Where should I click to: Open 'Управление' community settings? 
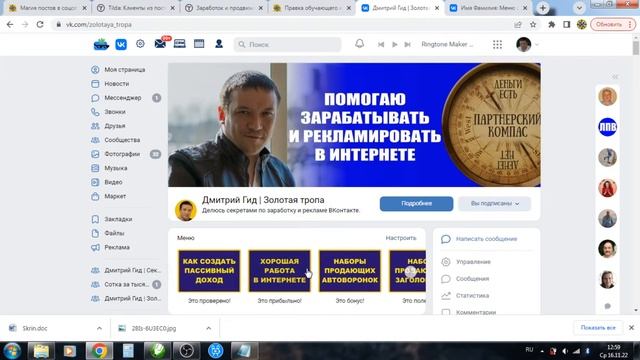point(473,262)
